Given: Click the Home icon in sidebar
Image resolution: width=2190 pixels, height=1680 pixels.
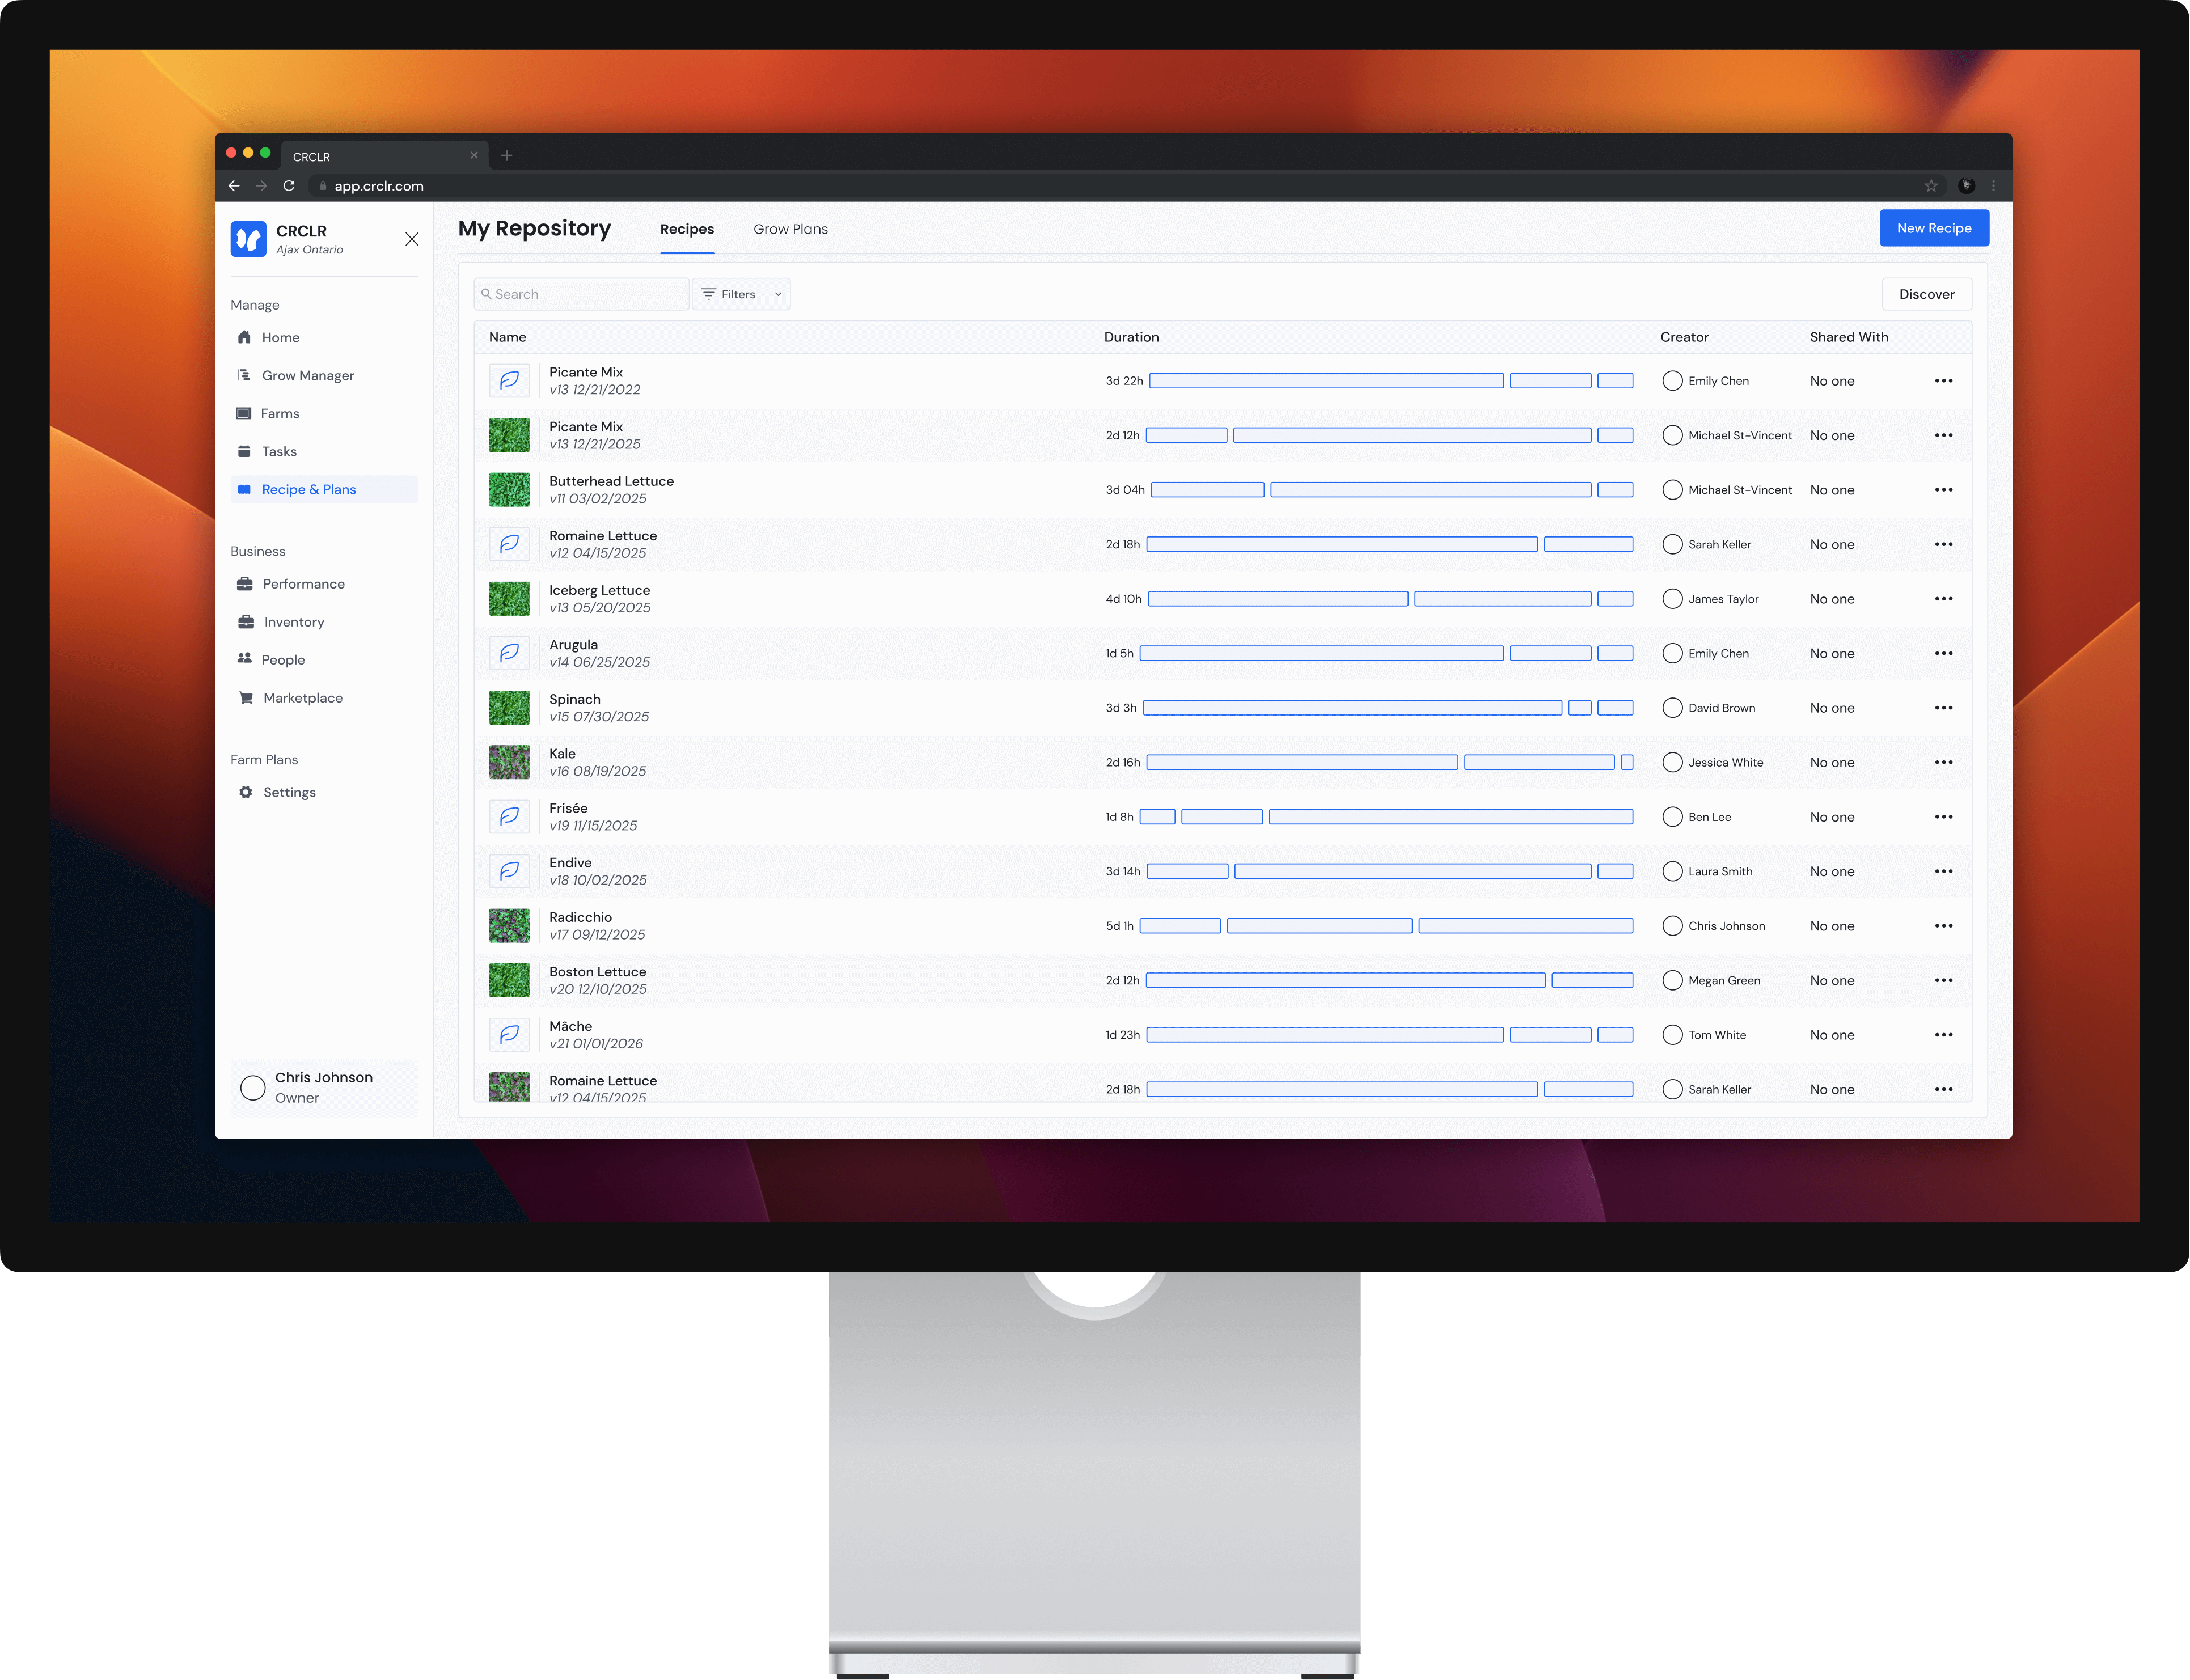Looking at the screenshot, I should [x=244, y=337].
